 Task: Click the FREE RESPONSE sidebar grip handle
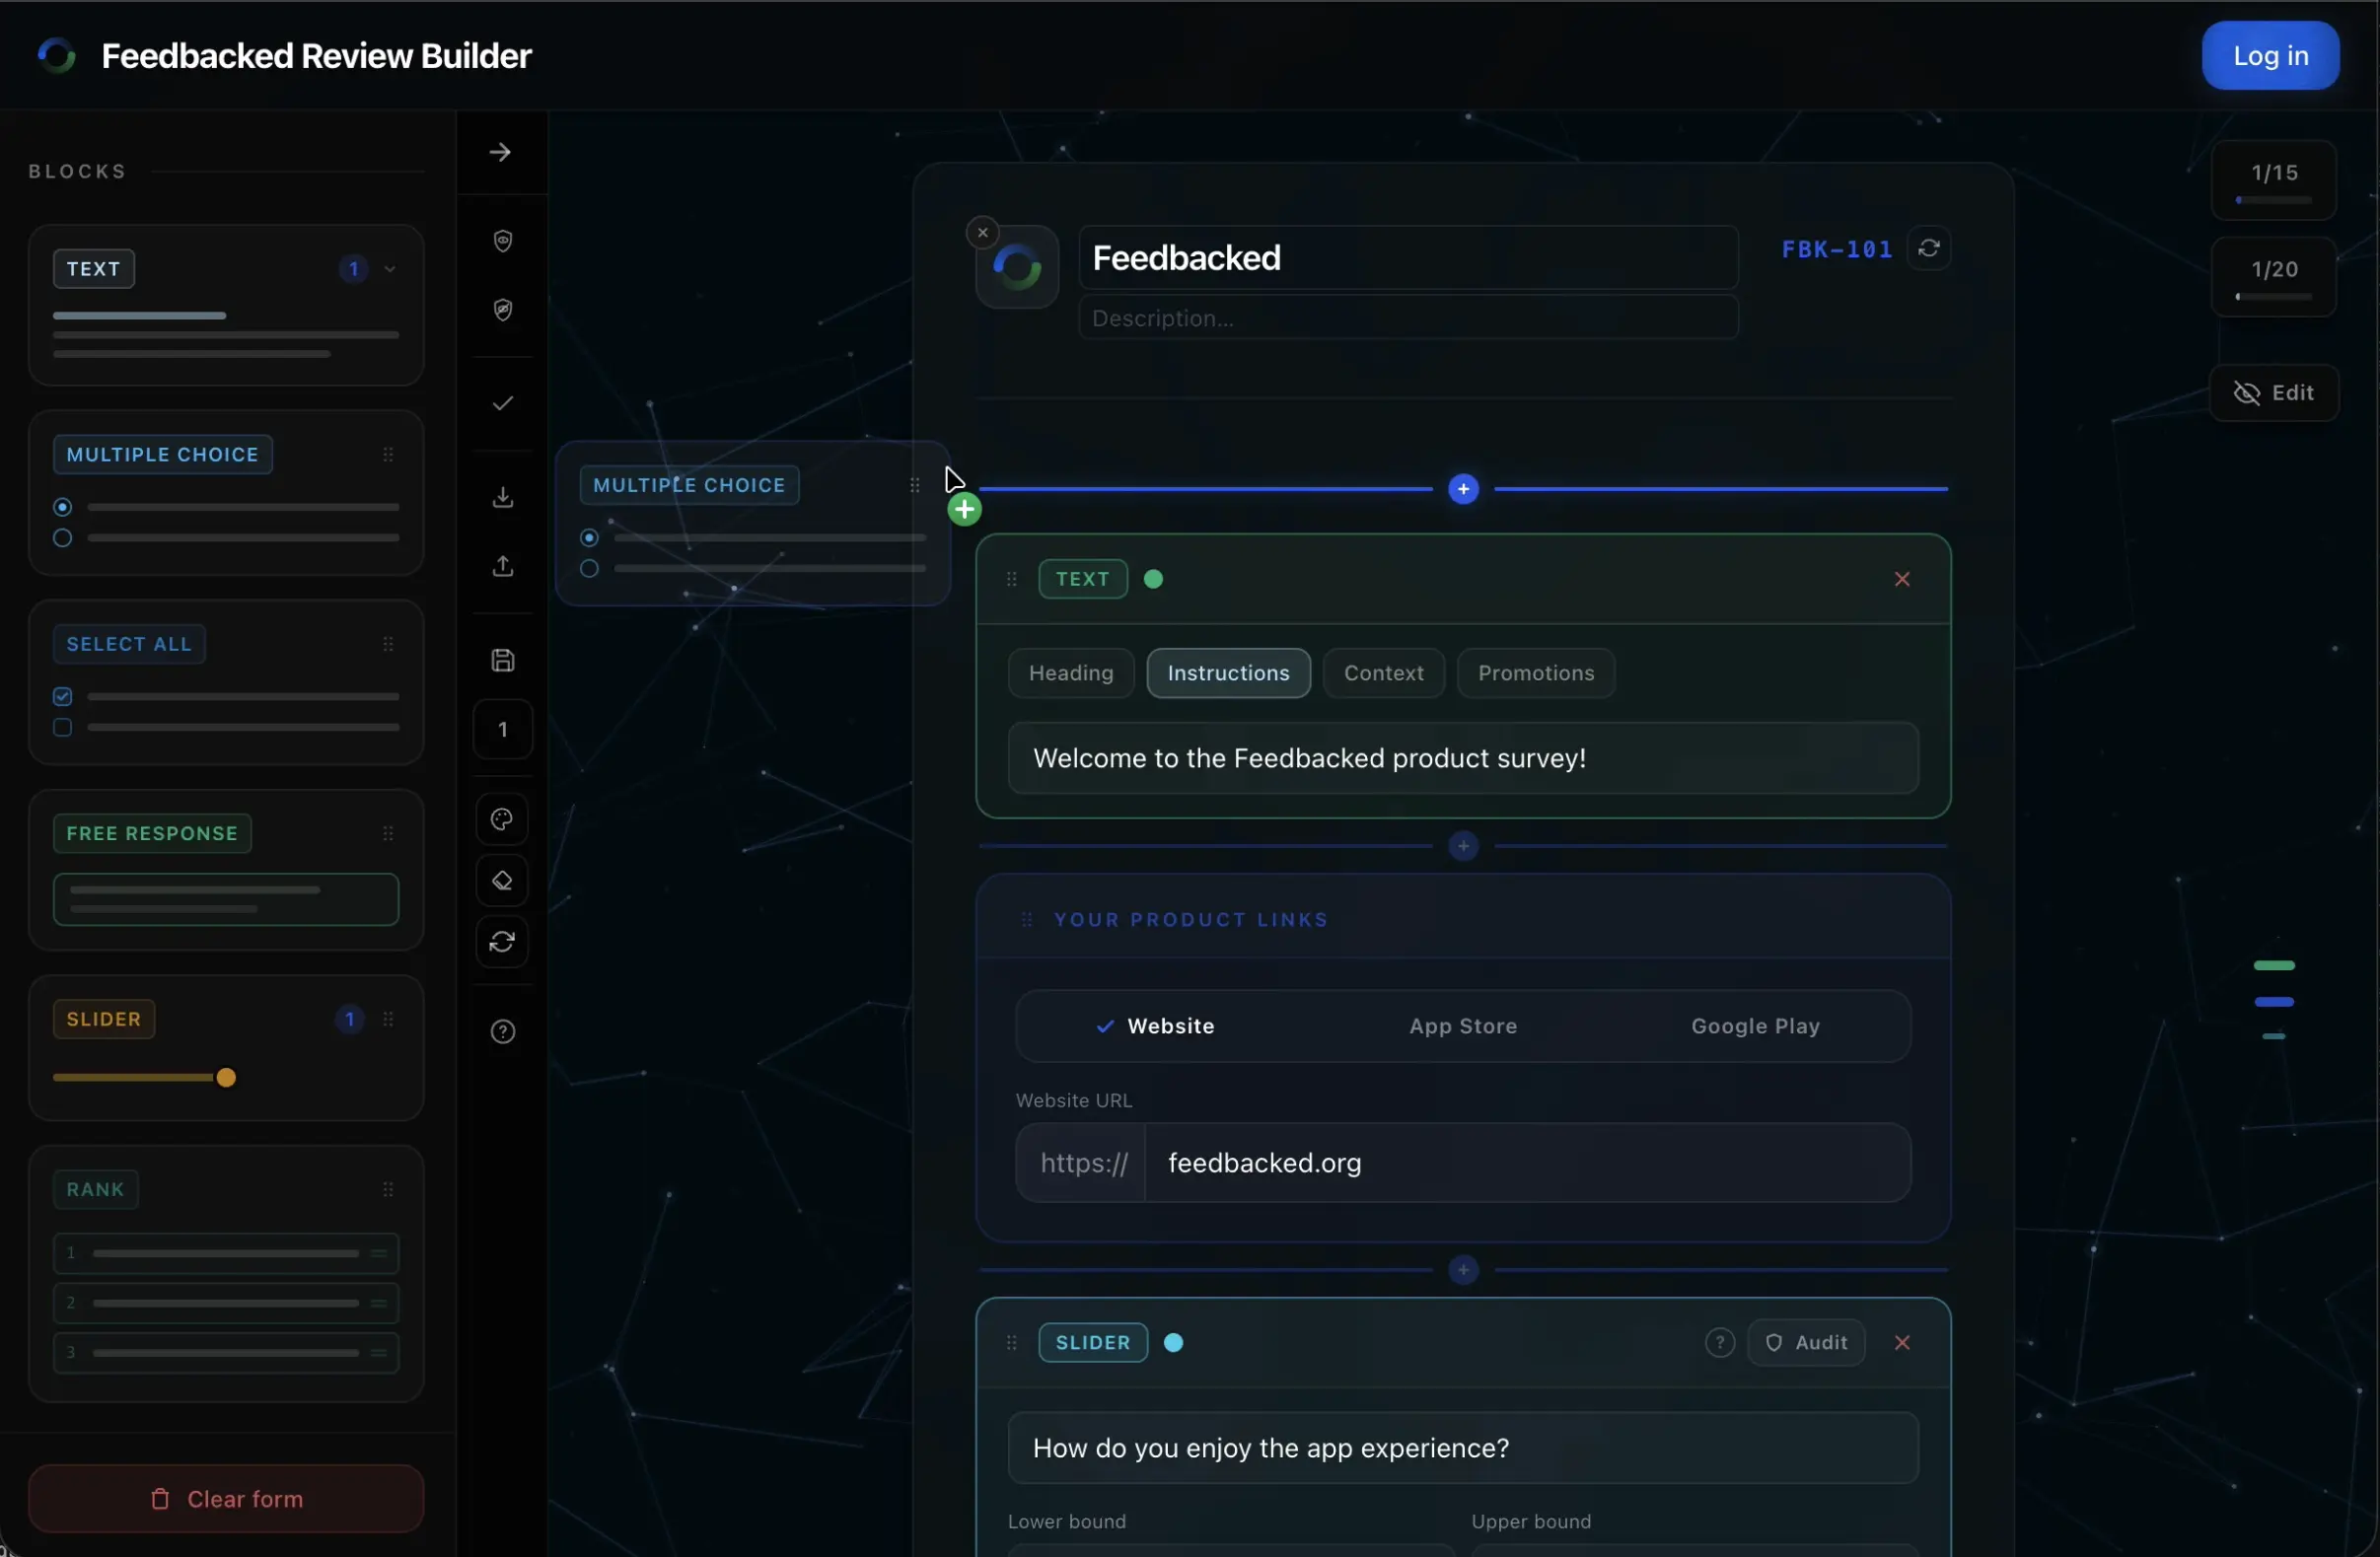pos(388,834)
